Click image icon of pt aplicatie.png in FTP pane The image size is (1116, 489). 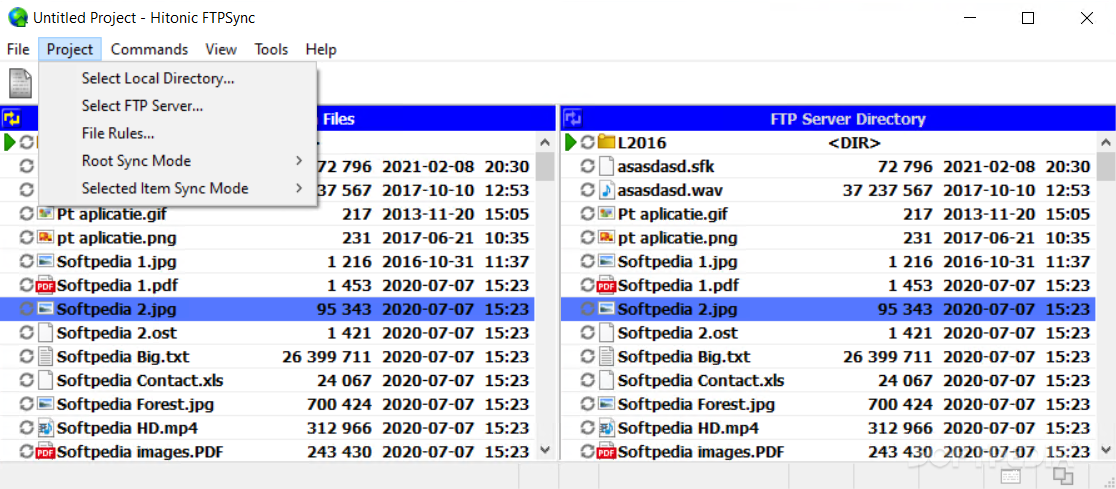pyautogui.click(x=606, y=238)
